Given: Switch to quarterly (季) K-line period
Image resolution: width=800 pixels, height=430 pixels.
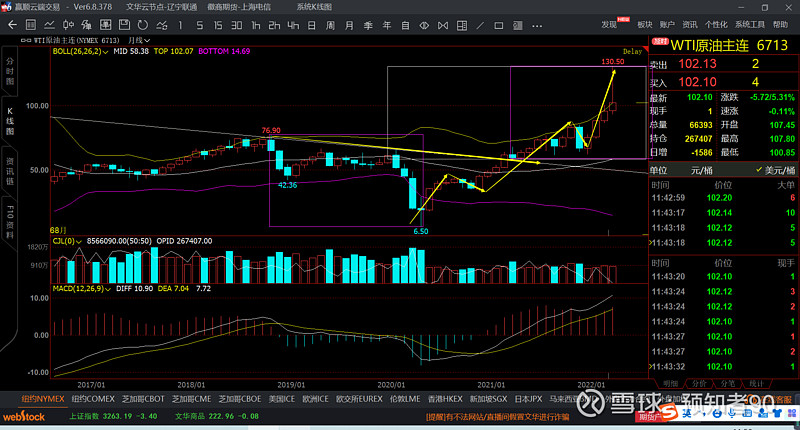Looking at the screenshot, I should tap(368, 25).
